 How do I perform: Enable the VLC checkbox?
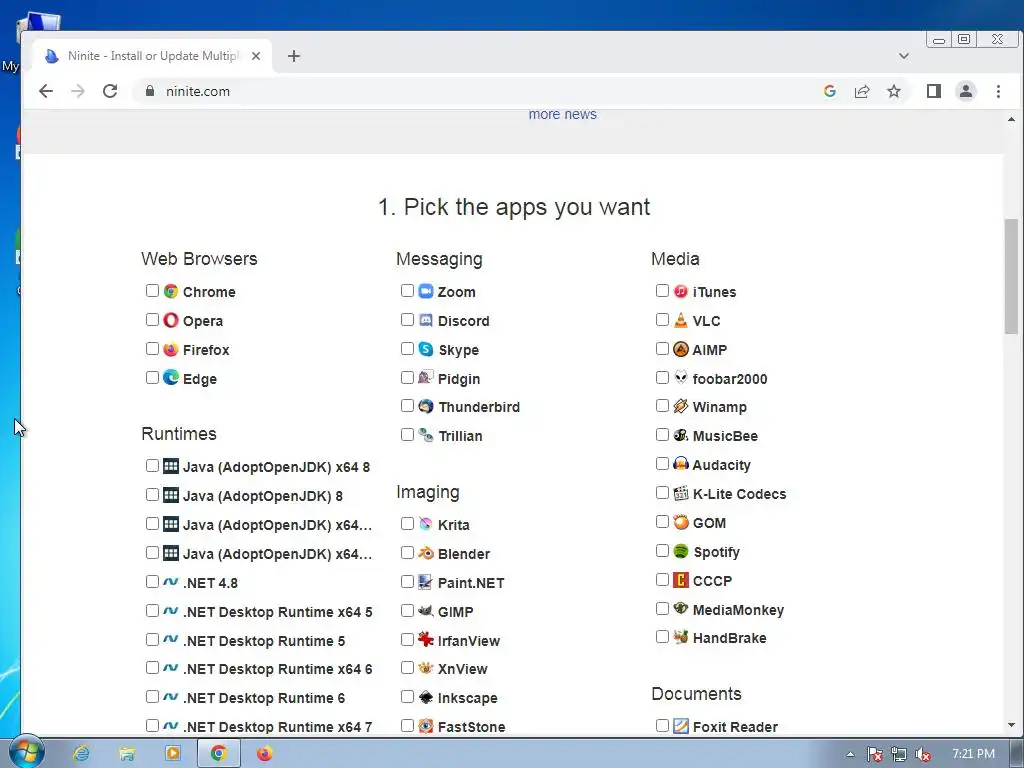point(662,319)
